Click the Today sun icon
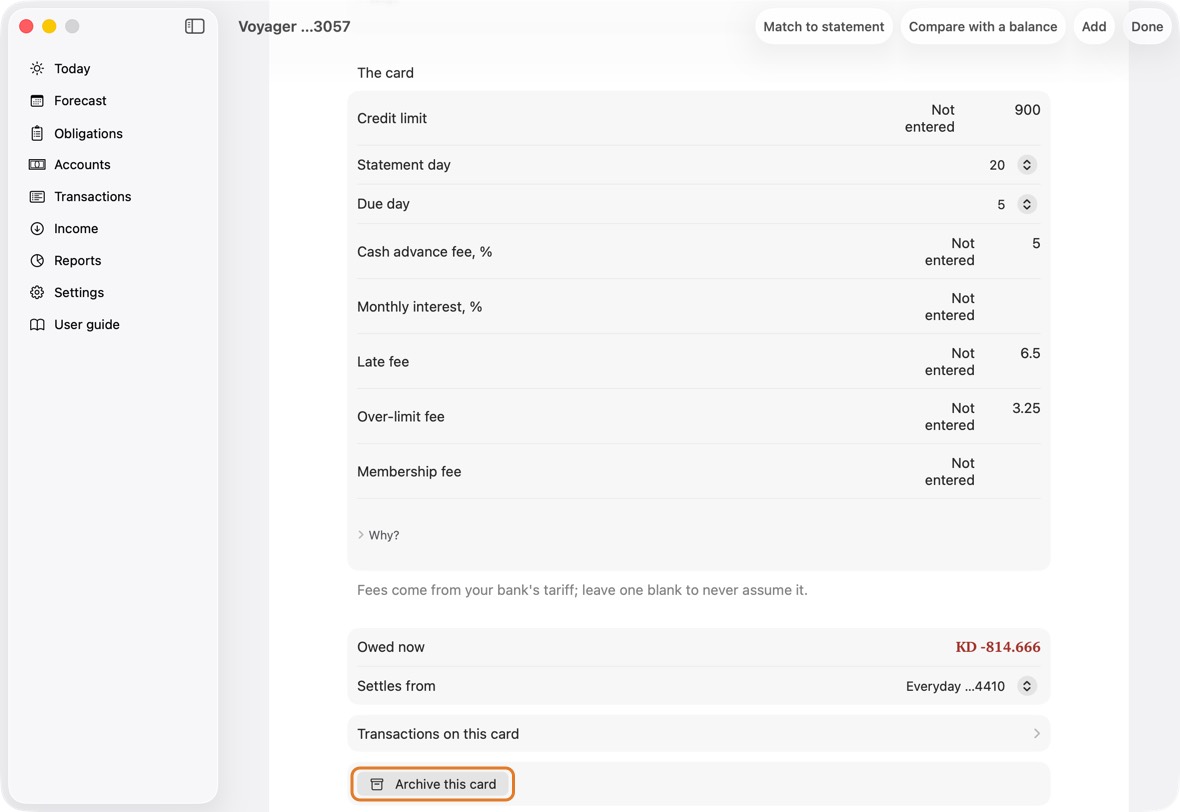 tap(37, 68)
